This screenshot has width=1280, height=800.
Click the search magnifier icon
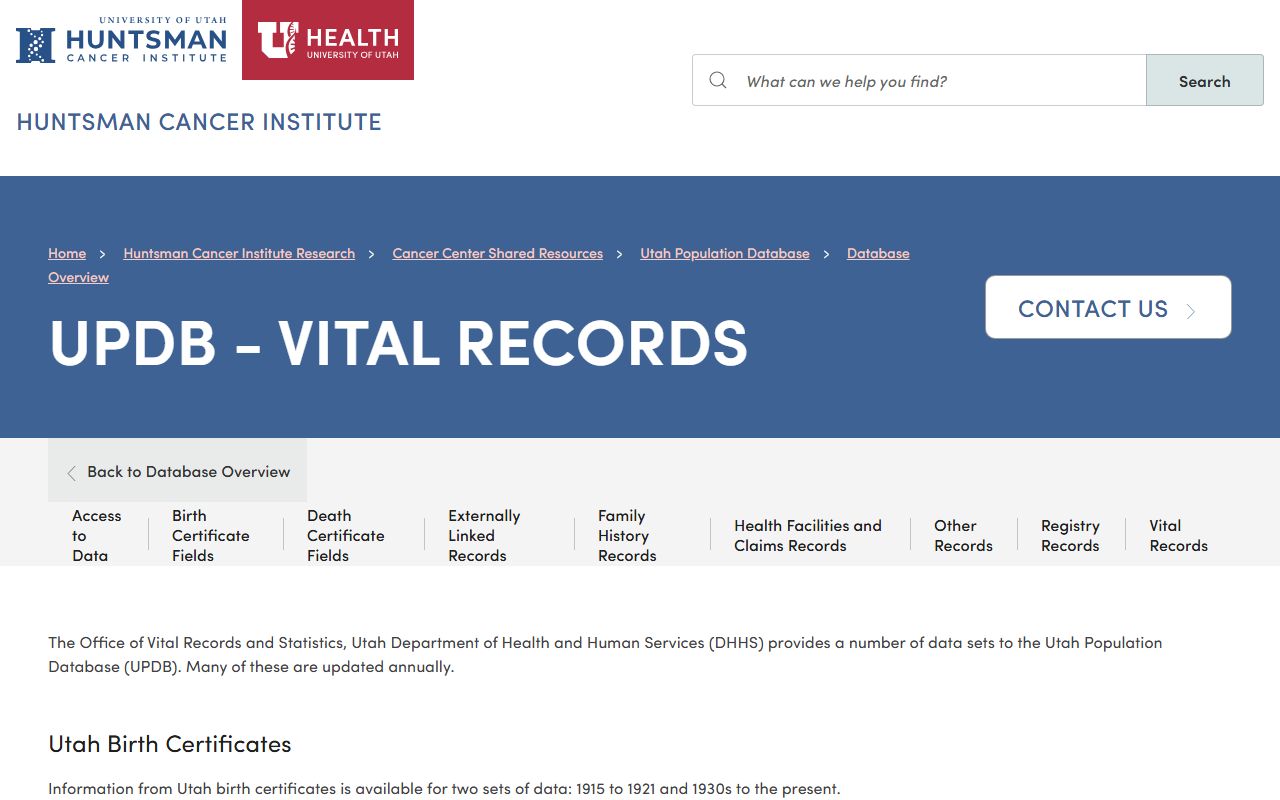[x=718, y=80]
